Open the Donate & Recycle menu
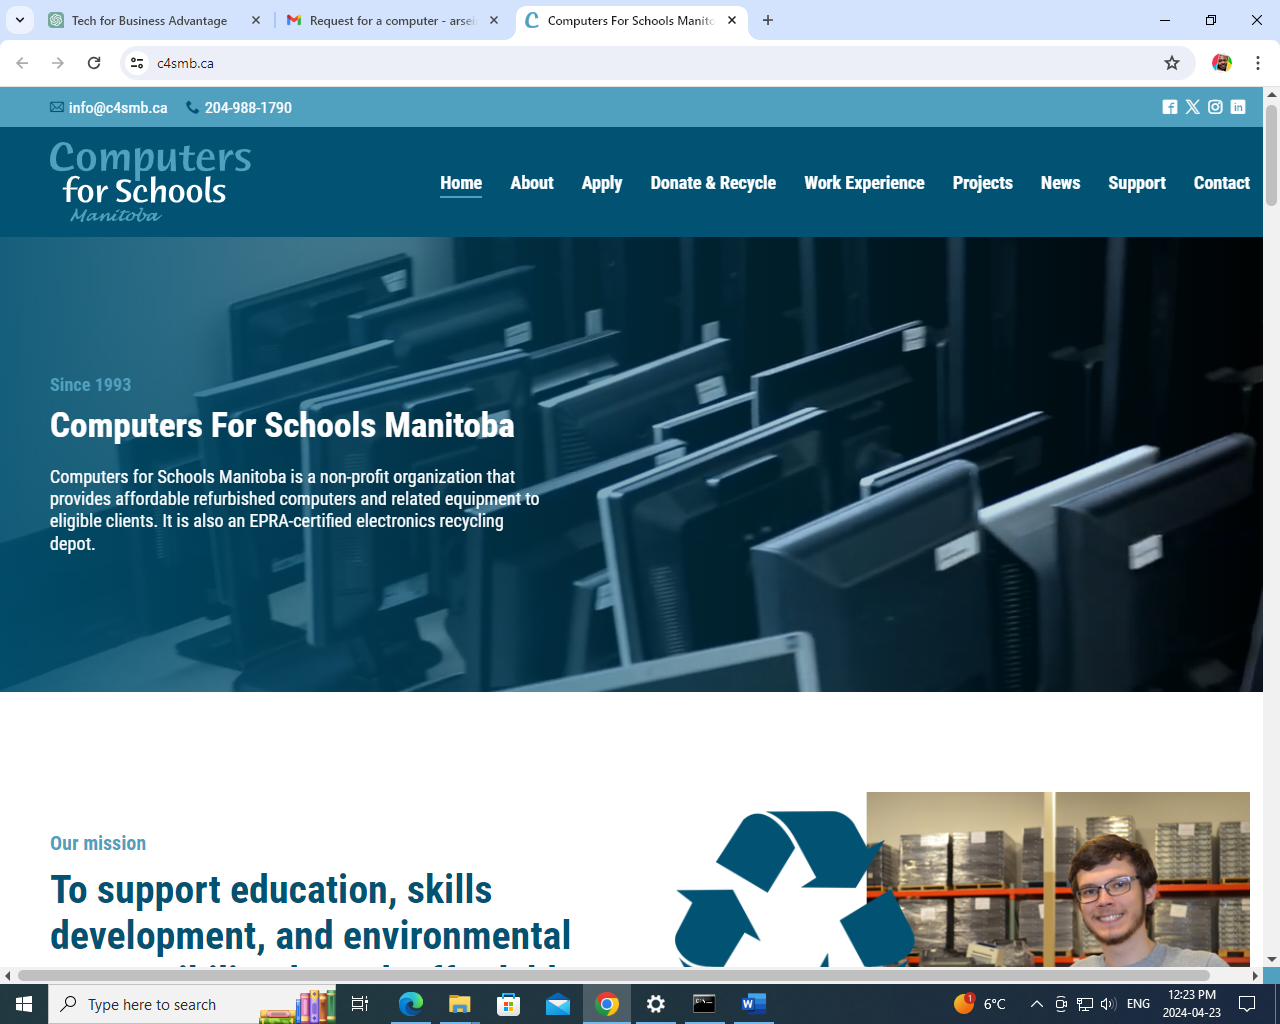The width and height of the screenshot is (1280, 1024). pos(713,183)
